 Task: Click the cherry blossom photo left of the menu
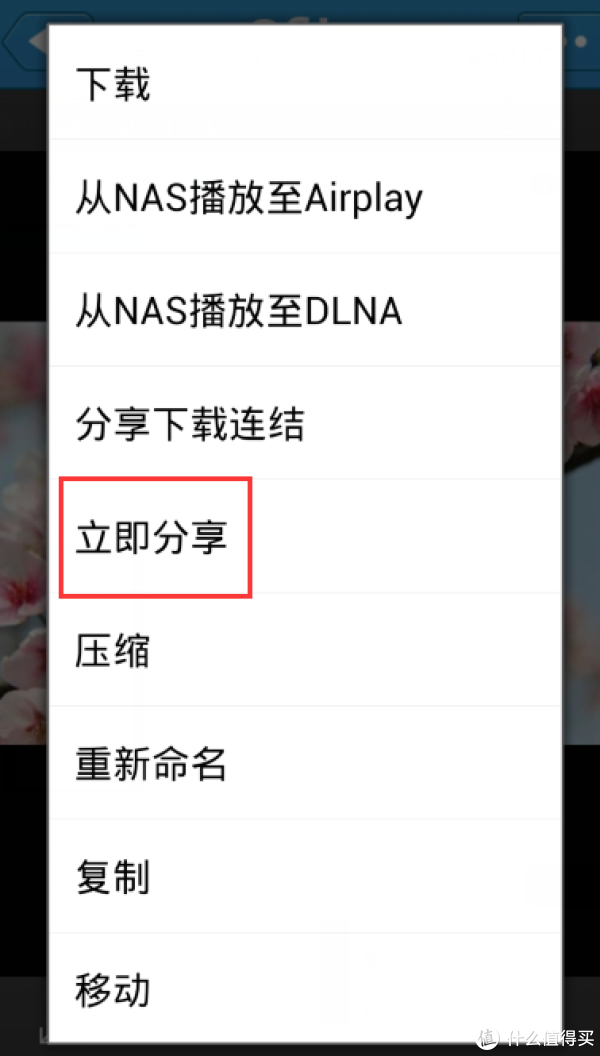(23, 533)
